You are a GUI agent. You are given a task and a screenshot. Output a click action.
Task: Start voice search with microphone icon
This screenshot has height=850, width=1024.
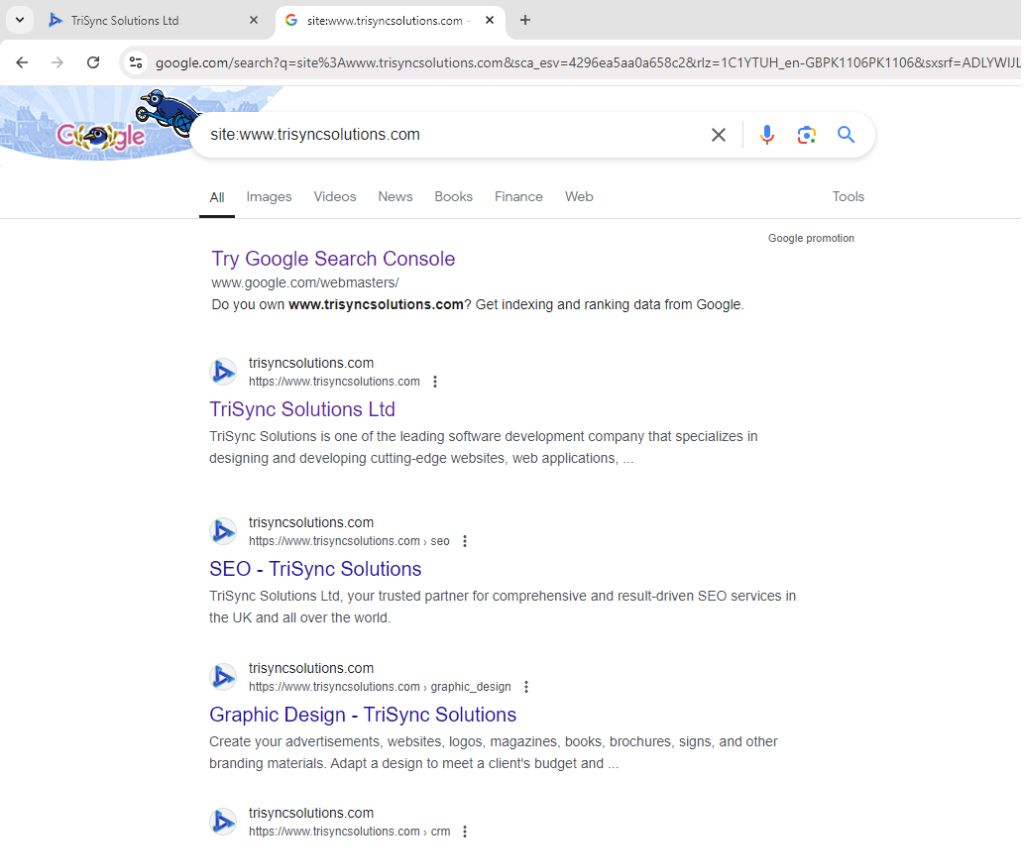click(767, 135)
